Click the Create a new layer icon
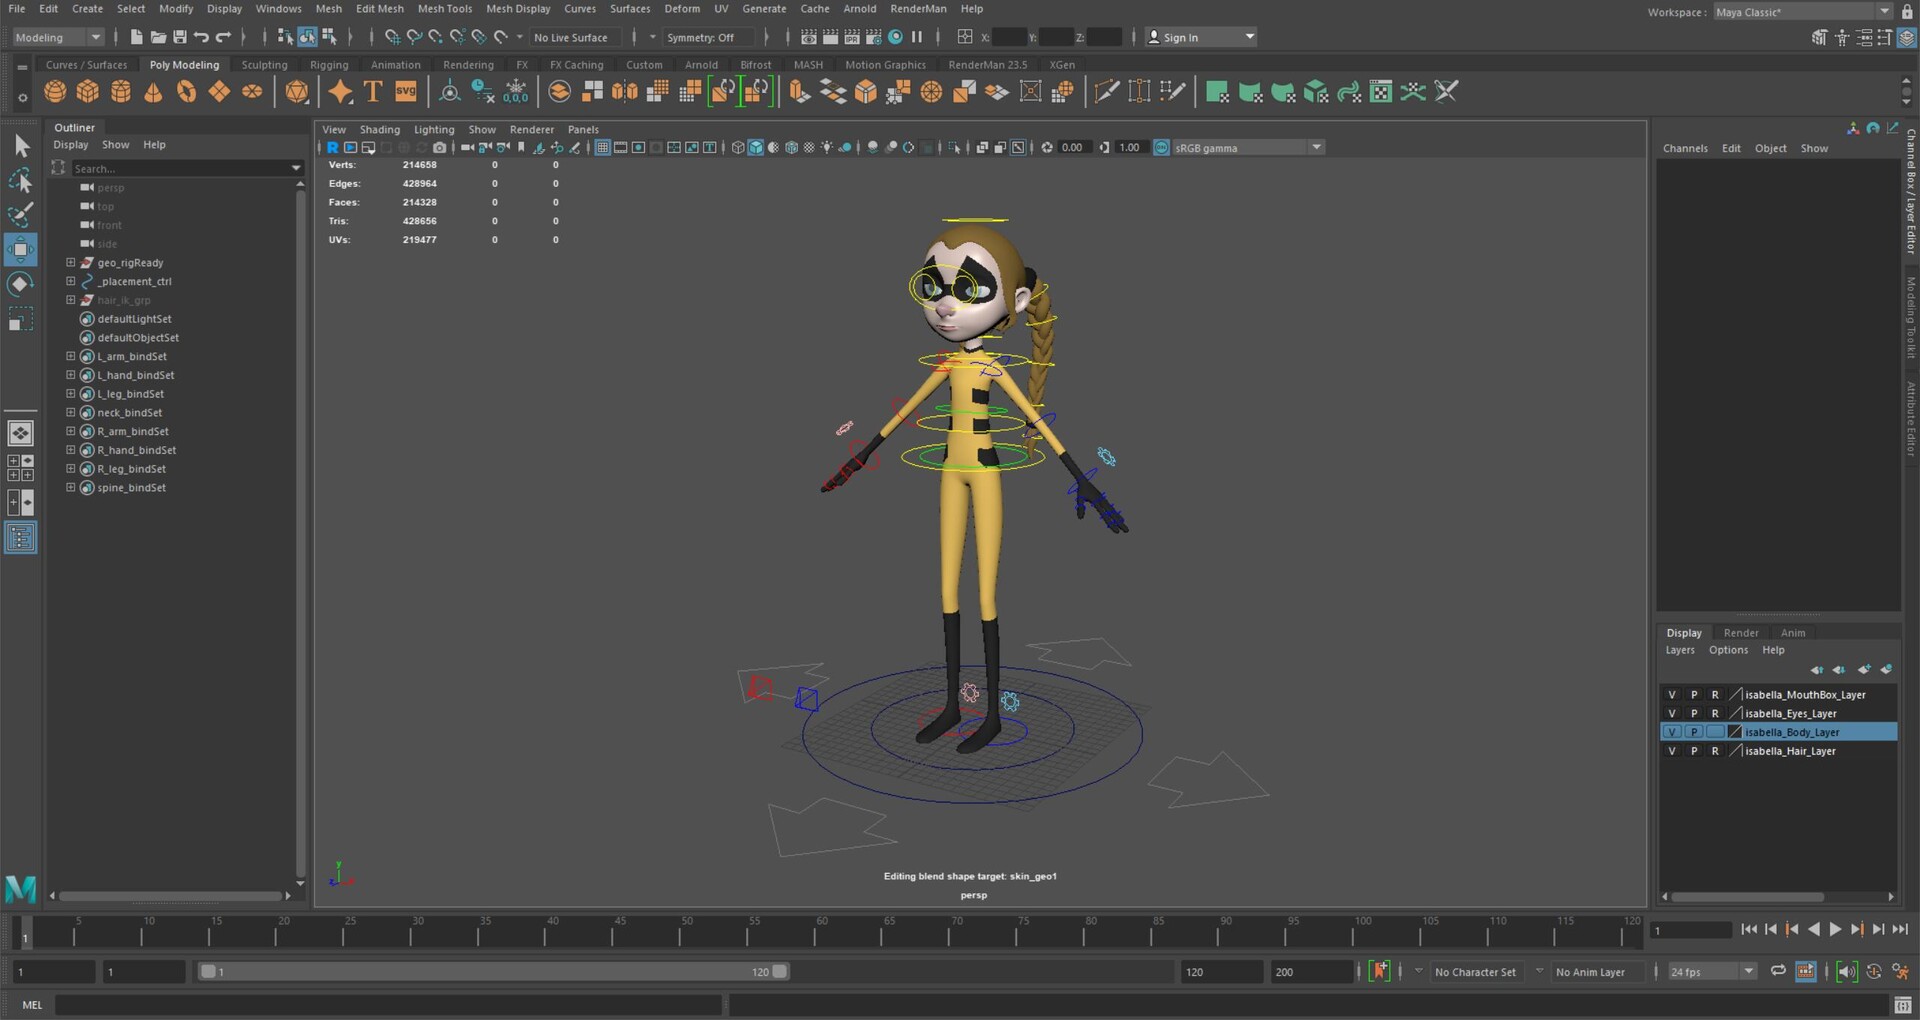This screenshot has height=1020, width=1920. point(1864,669)
